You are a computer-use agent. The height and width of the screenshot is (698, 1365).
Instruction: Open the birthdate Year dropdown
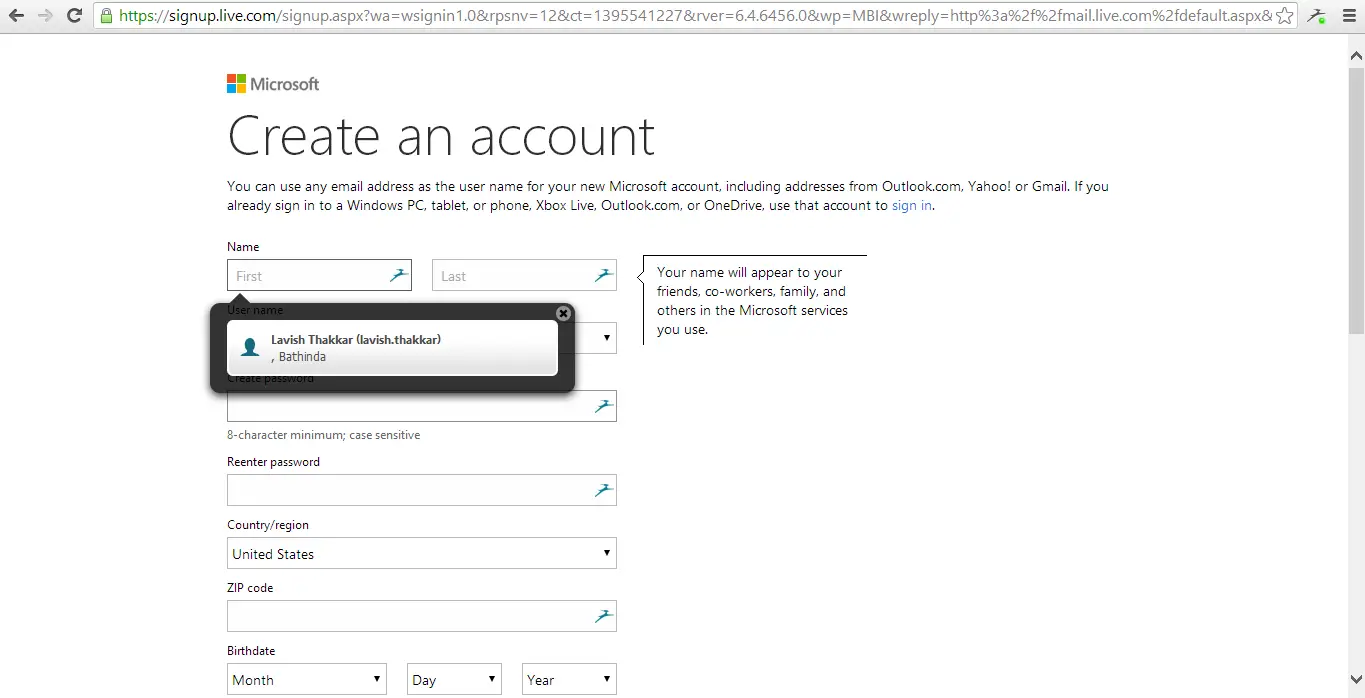tap(569, 679)
